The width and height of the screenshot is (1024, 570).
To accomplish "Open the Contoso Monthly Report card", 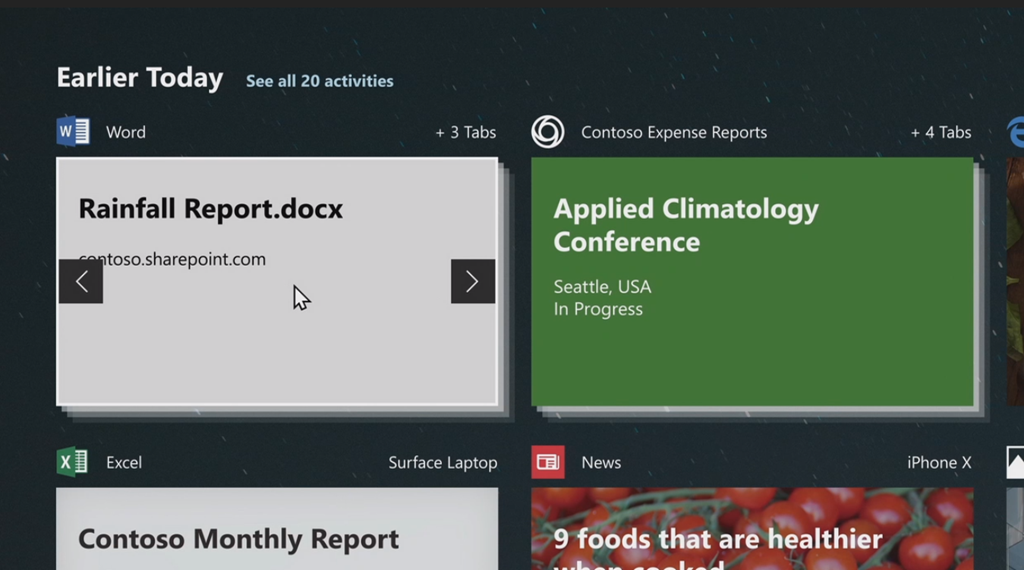I will [x=277, y=530].
